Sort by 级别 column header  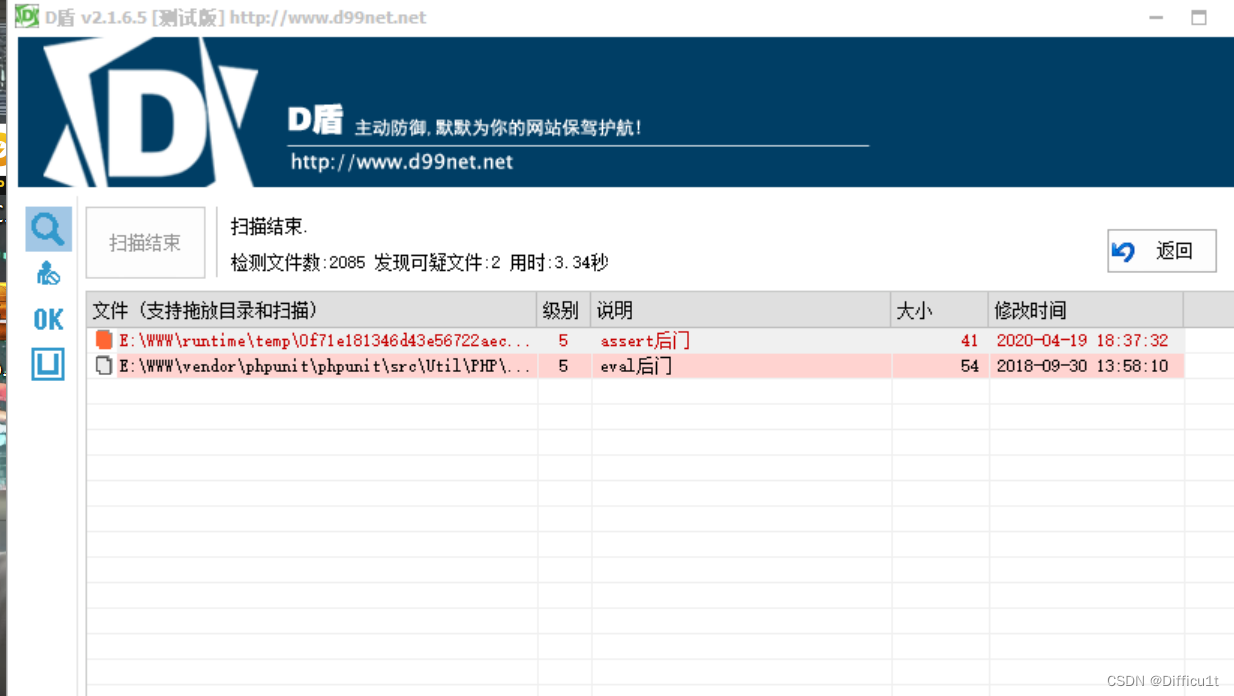pyautogui.click(x=563, y=310)
